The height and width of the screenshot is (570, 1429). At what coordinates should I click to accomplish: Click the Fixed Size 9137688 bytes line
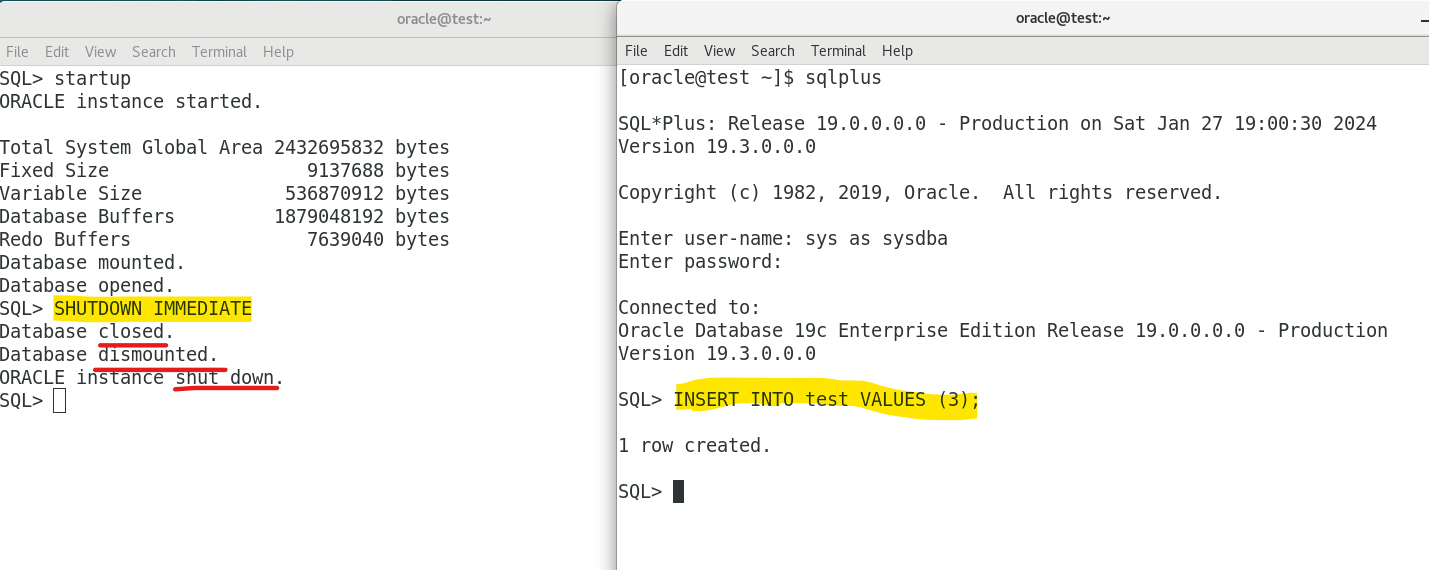click(x=225, y=170)
